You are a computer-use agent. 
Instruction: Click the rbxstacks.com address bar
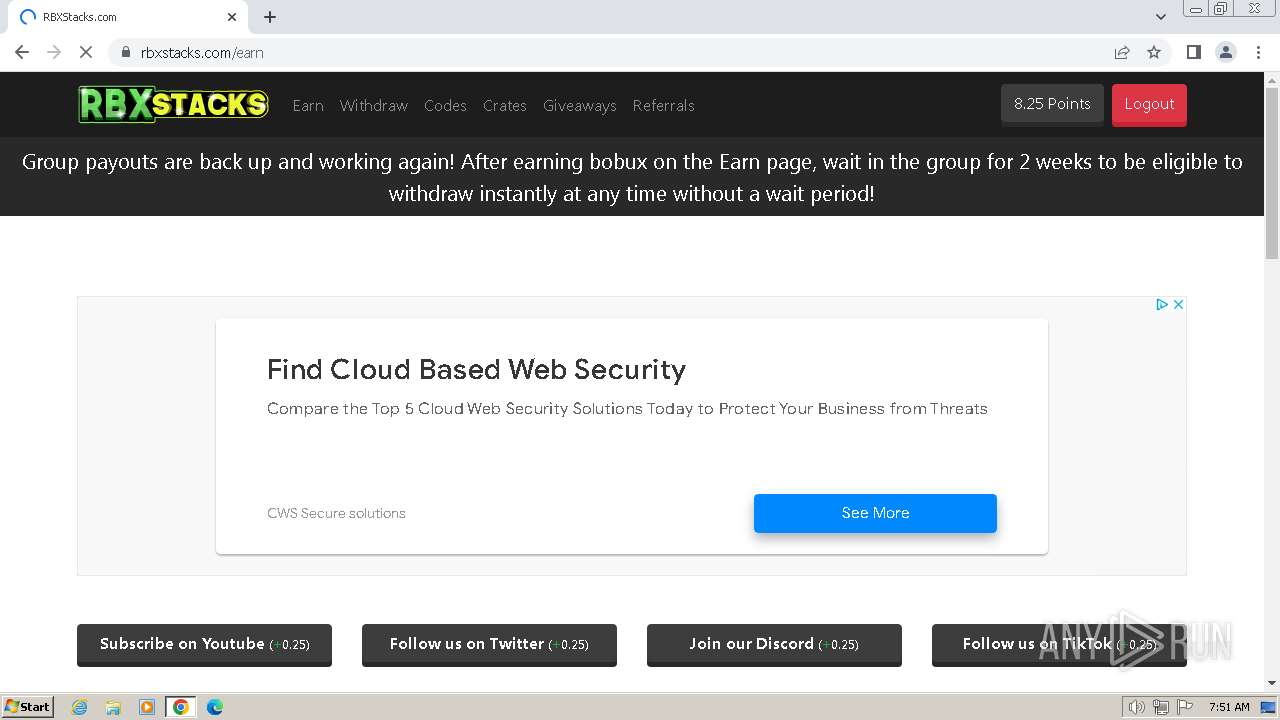pos(600,52)
